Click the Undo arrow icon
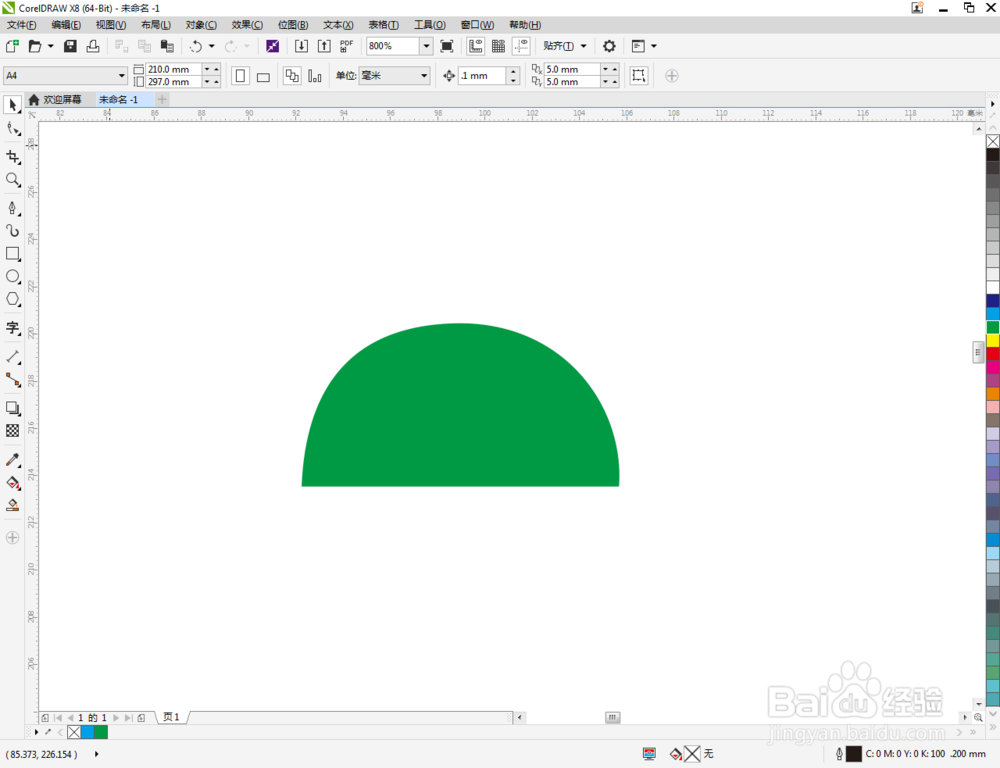The image size is (1000, 768). pos(196,46)
